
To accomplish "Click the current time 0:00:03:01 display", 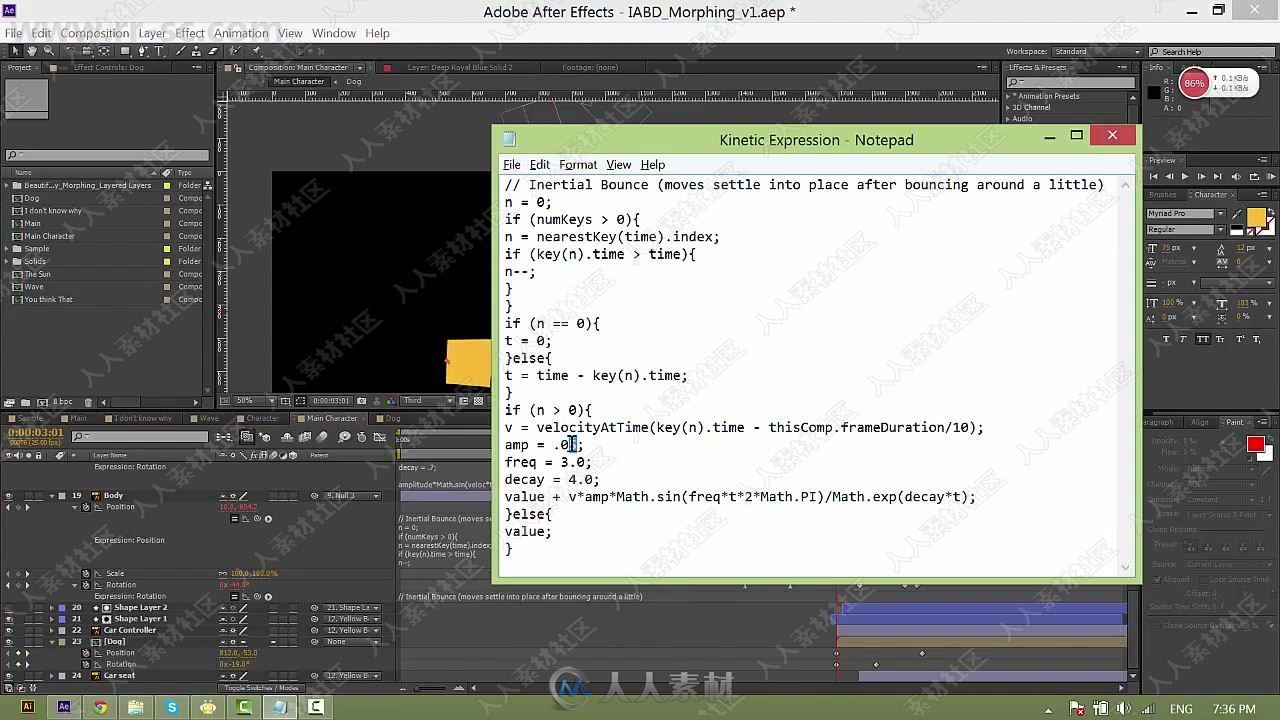I will tap(36, 432).
